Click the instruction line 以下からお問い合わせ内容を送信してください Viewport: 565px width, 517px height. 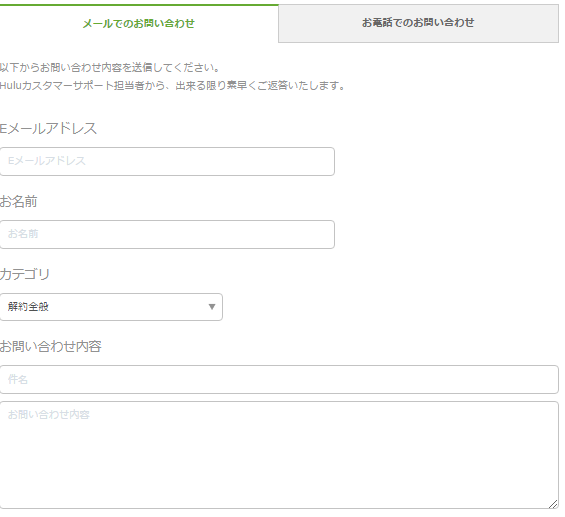(110, 67)
